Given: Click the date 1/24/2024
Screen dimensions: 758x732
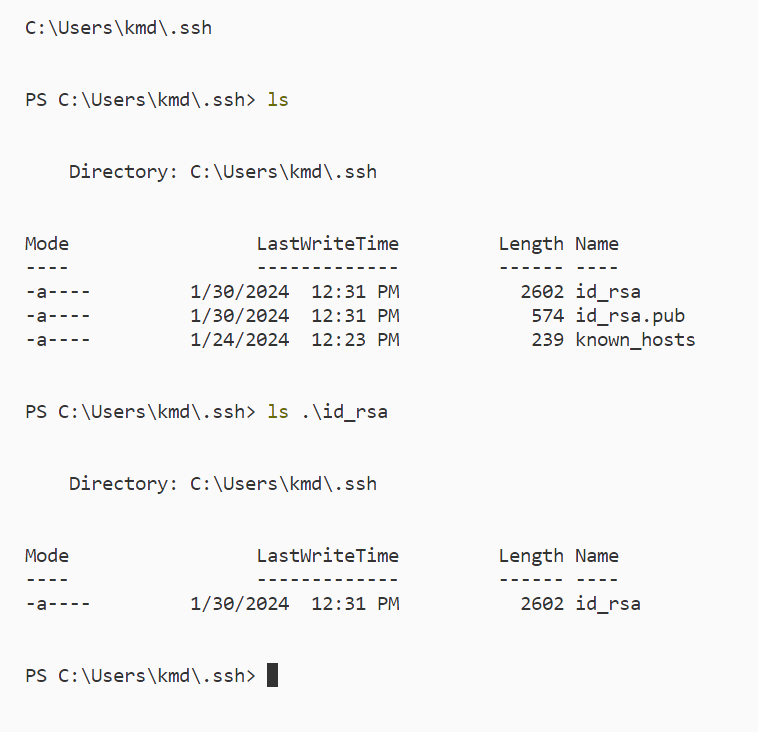Looking at the screenshot, I should (x=239, y=340).
